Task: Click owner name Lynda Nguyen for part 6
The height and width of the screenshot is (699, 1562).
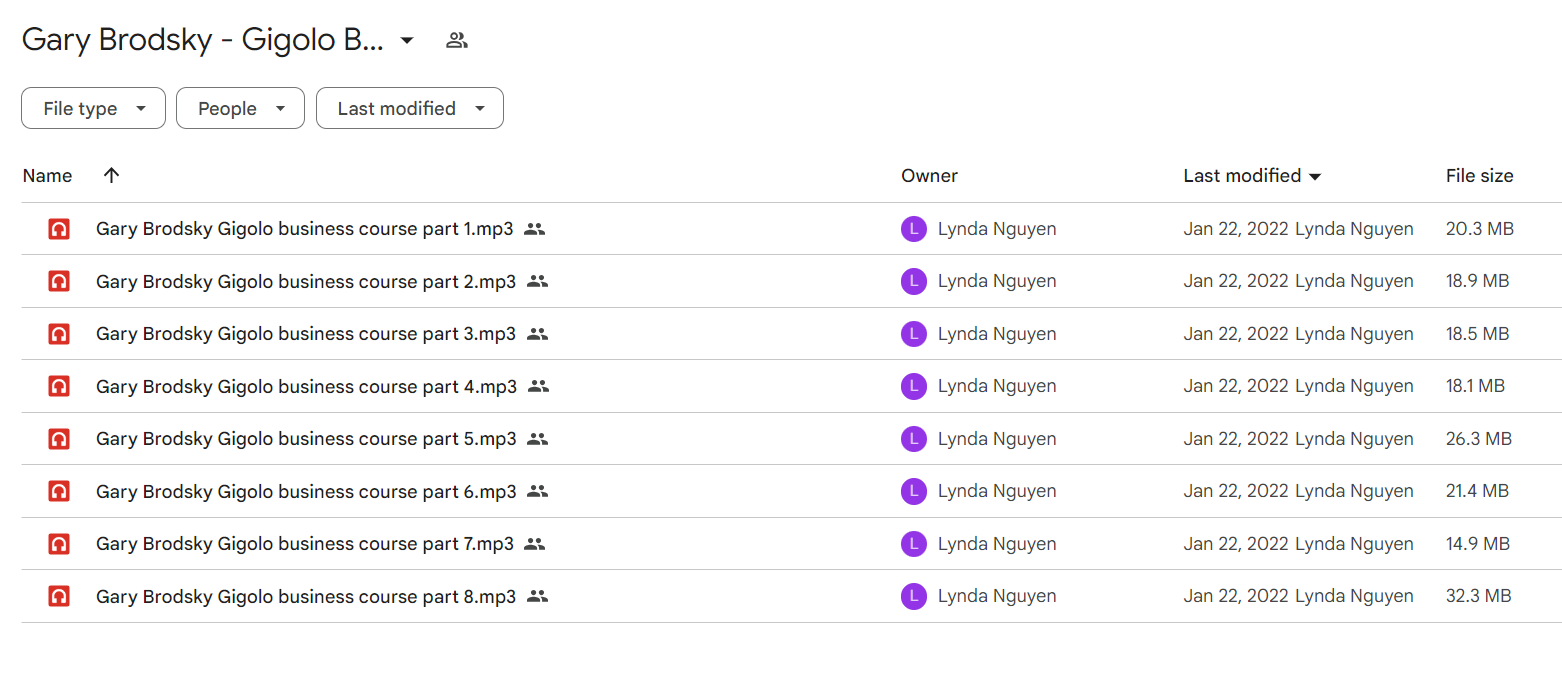Action: pyautogui.click(x=997, y=491)
